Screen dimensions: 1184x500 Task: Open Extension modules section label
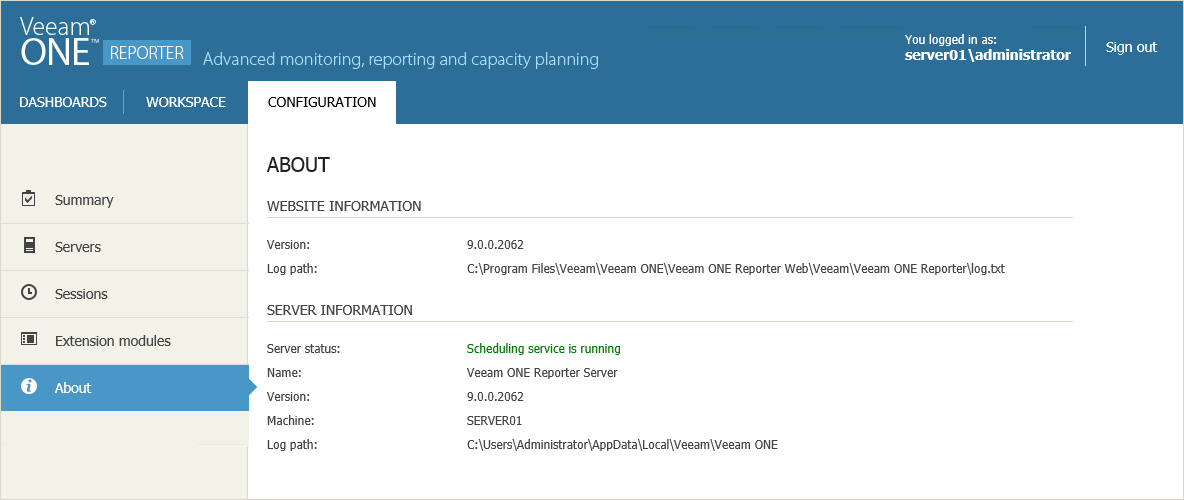coord(113,341)
